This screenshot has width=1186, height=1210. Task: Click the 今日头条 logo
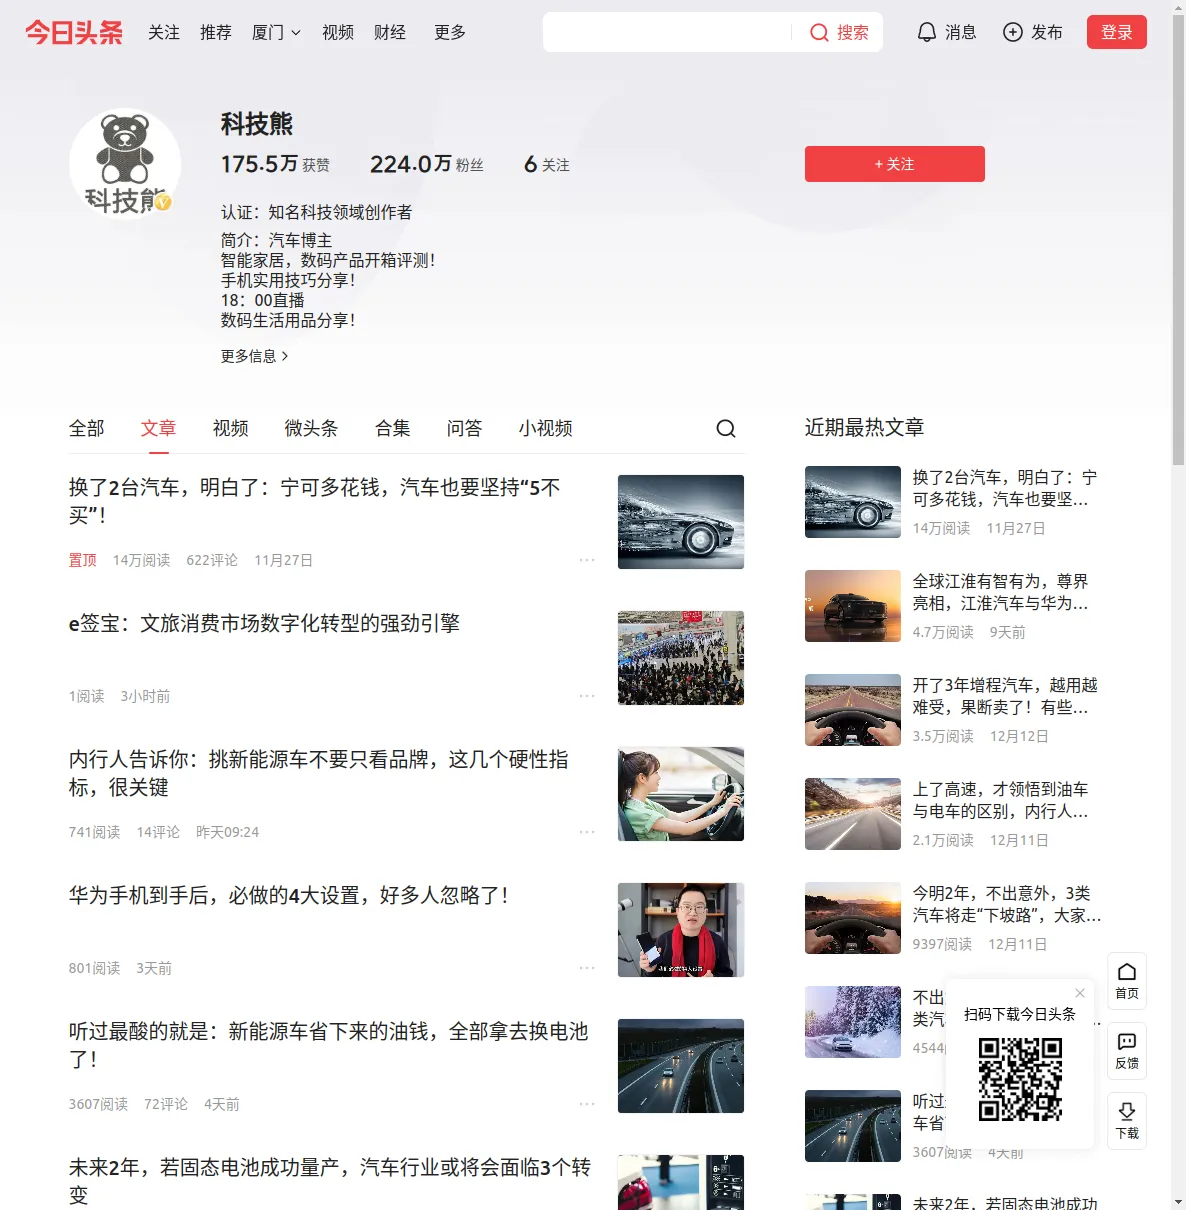pos(74,32)
